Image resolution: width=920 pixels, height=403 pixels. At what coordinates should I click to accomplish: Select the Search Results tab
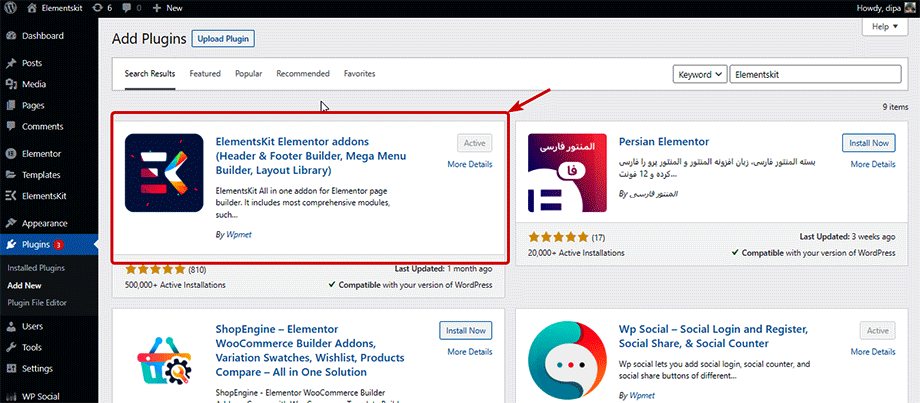click(150, 74)
